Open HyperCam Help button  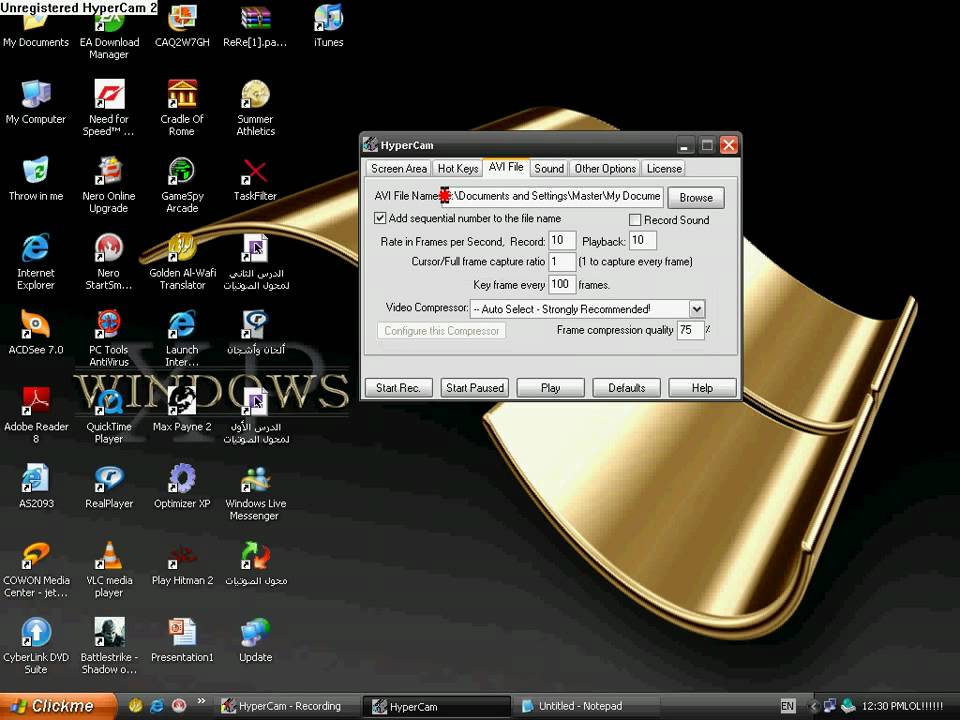[x=702, y=388]
